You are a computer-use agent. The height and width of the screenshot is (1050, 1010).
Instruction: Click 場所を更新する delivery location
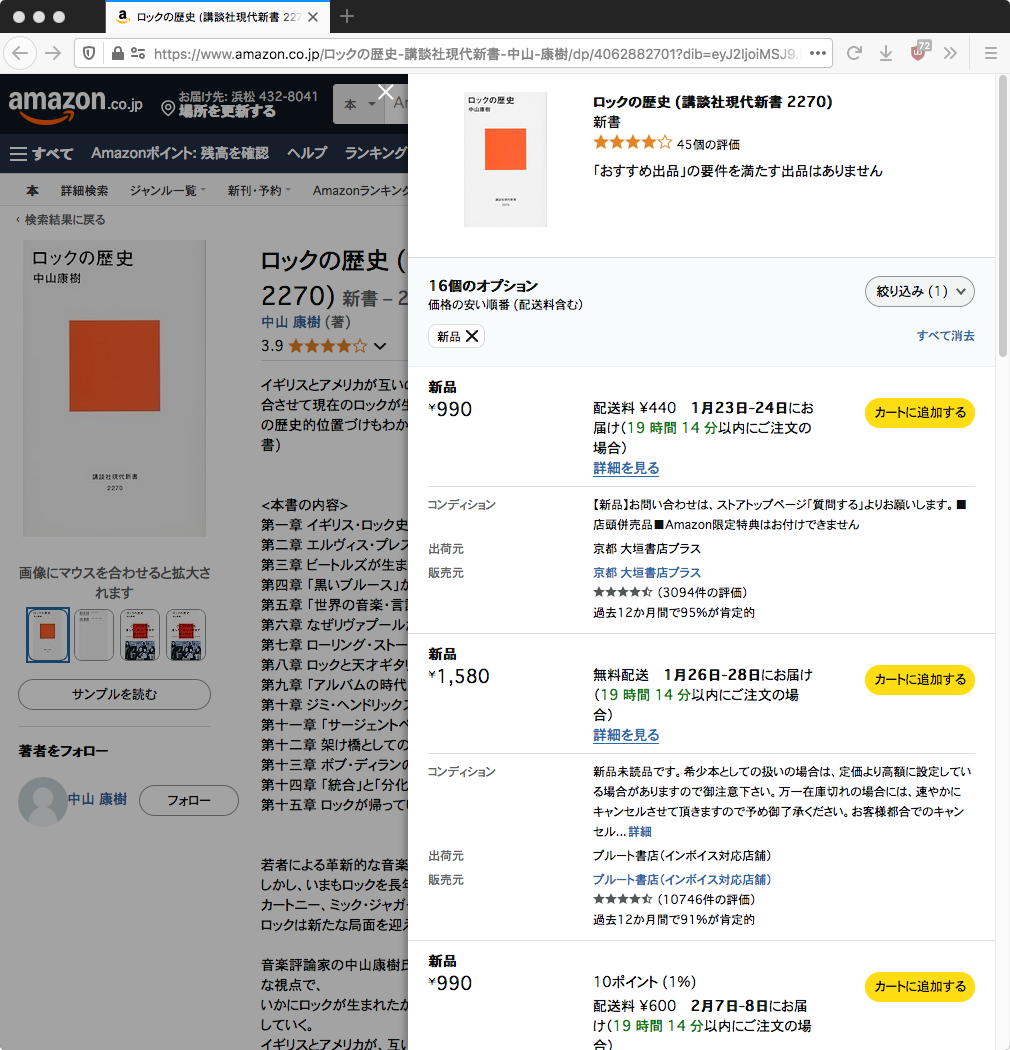click(227, 111)
